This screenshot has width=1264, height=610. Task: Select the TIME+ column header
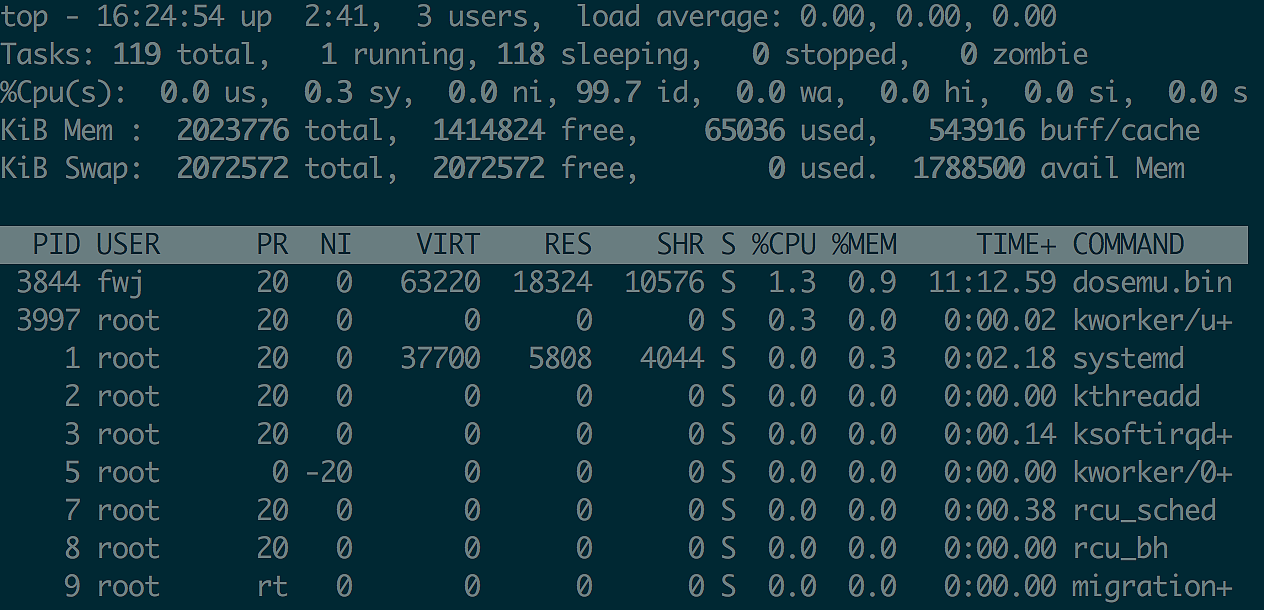tap(1016, 244)
